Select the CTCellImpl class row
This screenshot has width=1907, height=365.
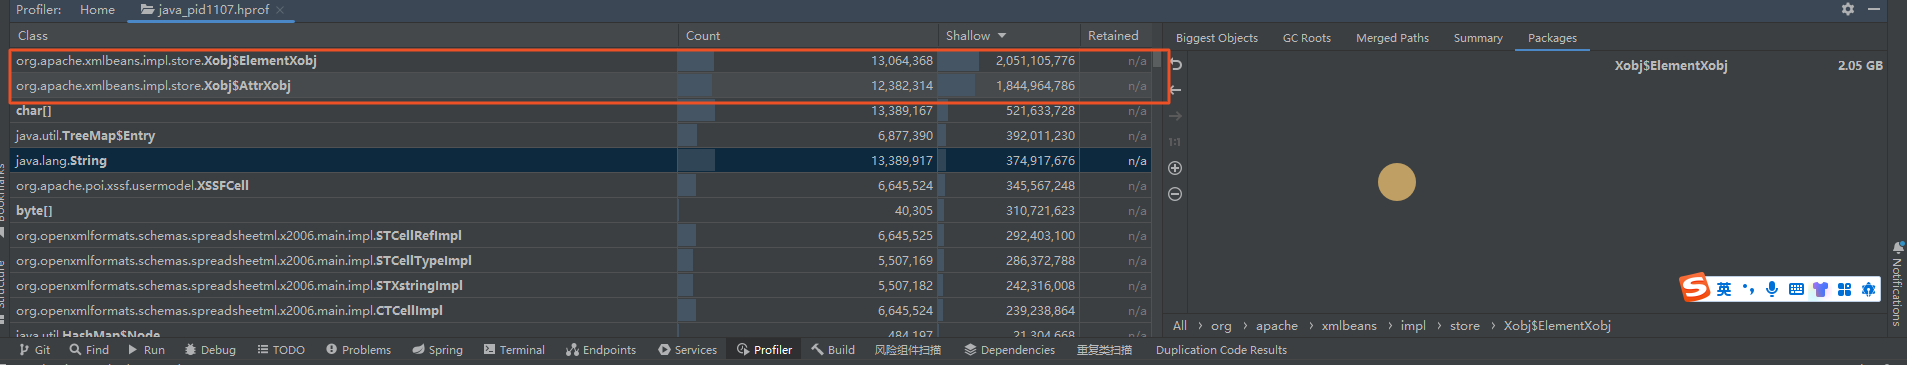pyautogui.click(x=580, y=311)
